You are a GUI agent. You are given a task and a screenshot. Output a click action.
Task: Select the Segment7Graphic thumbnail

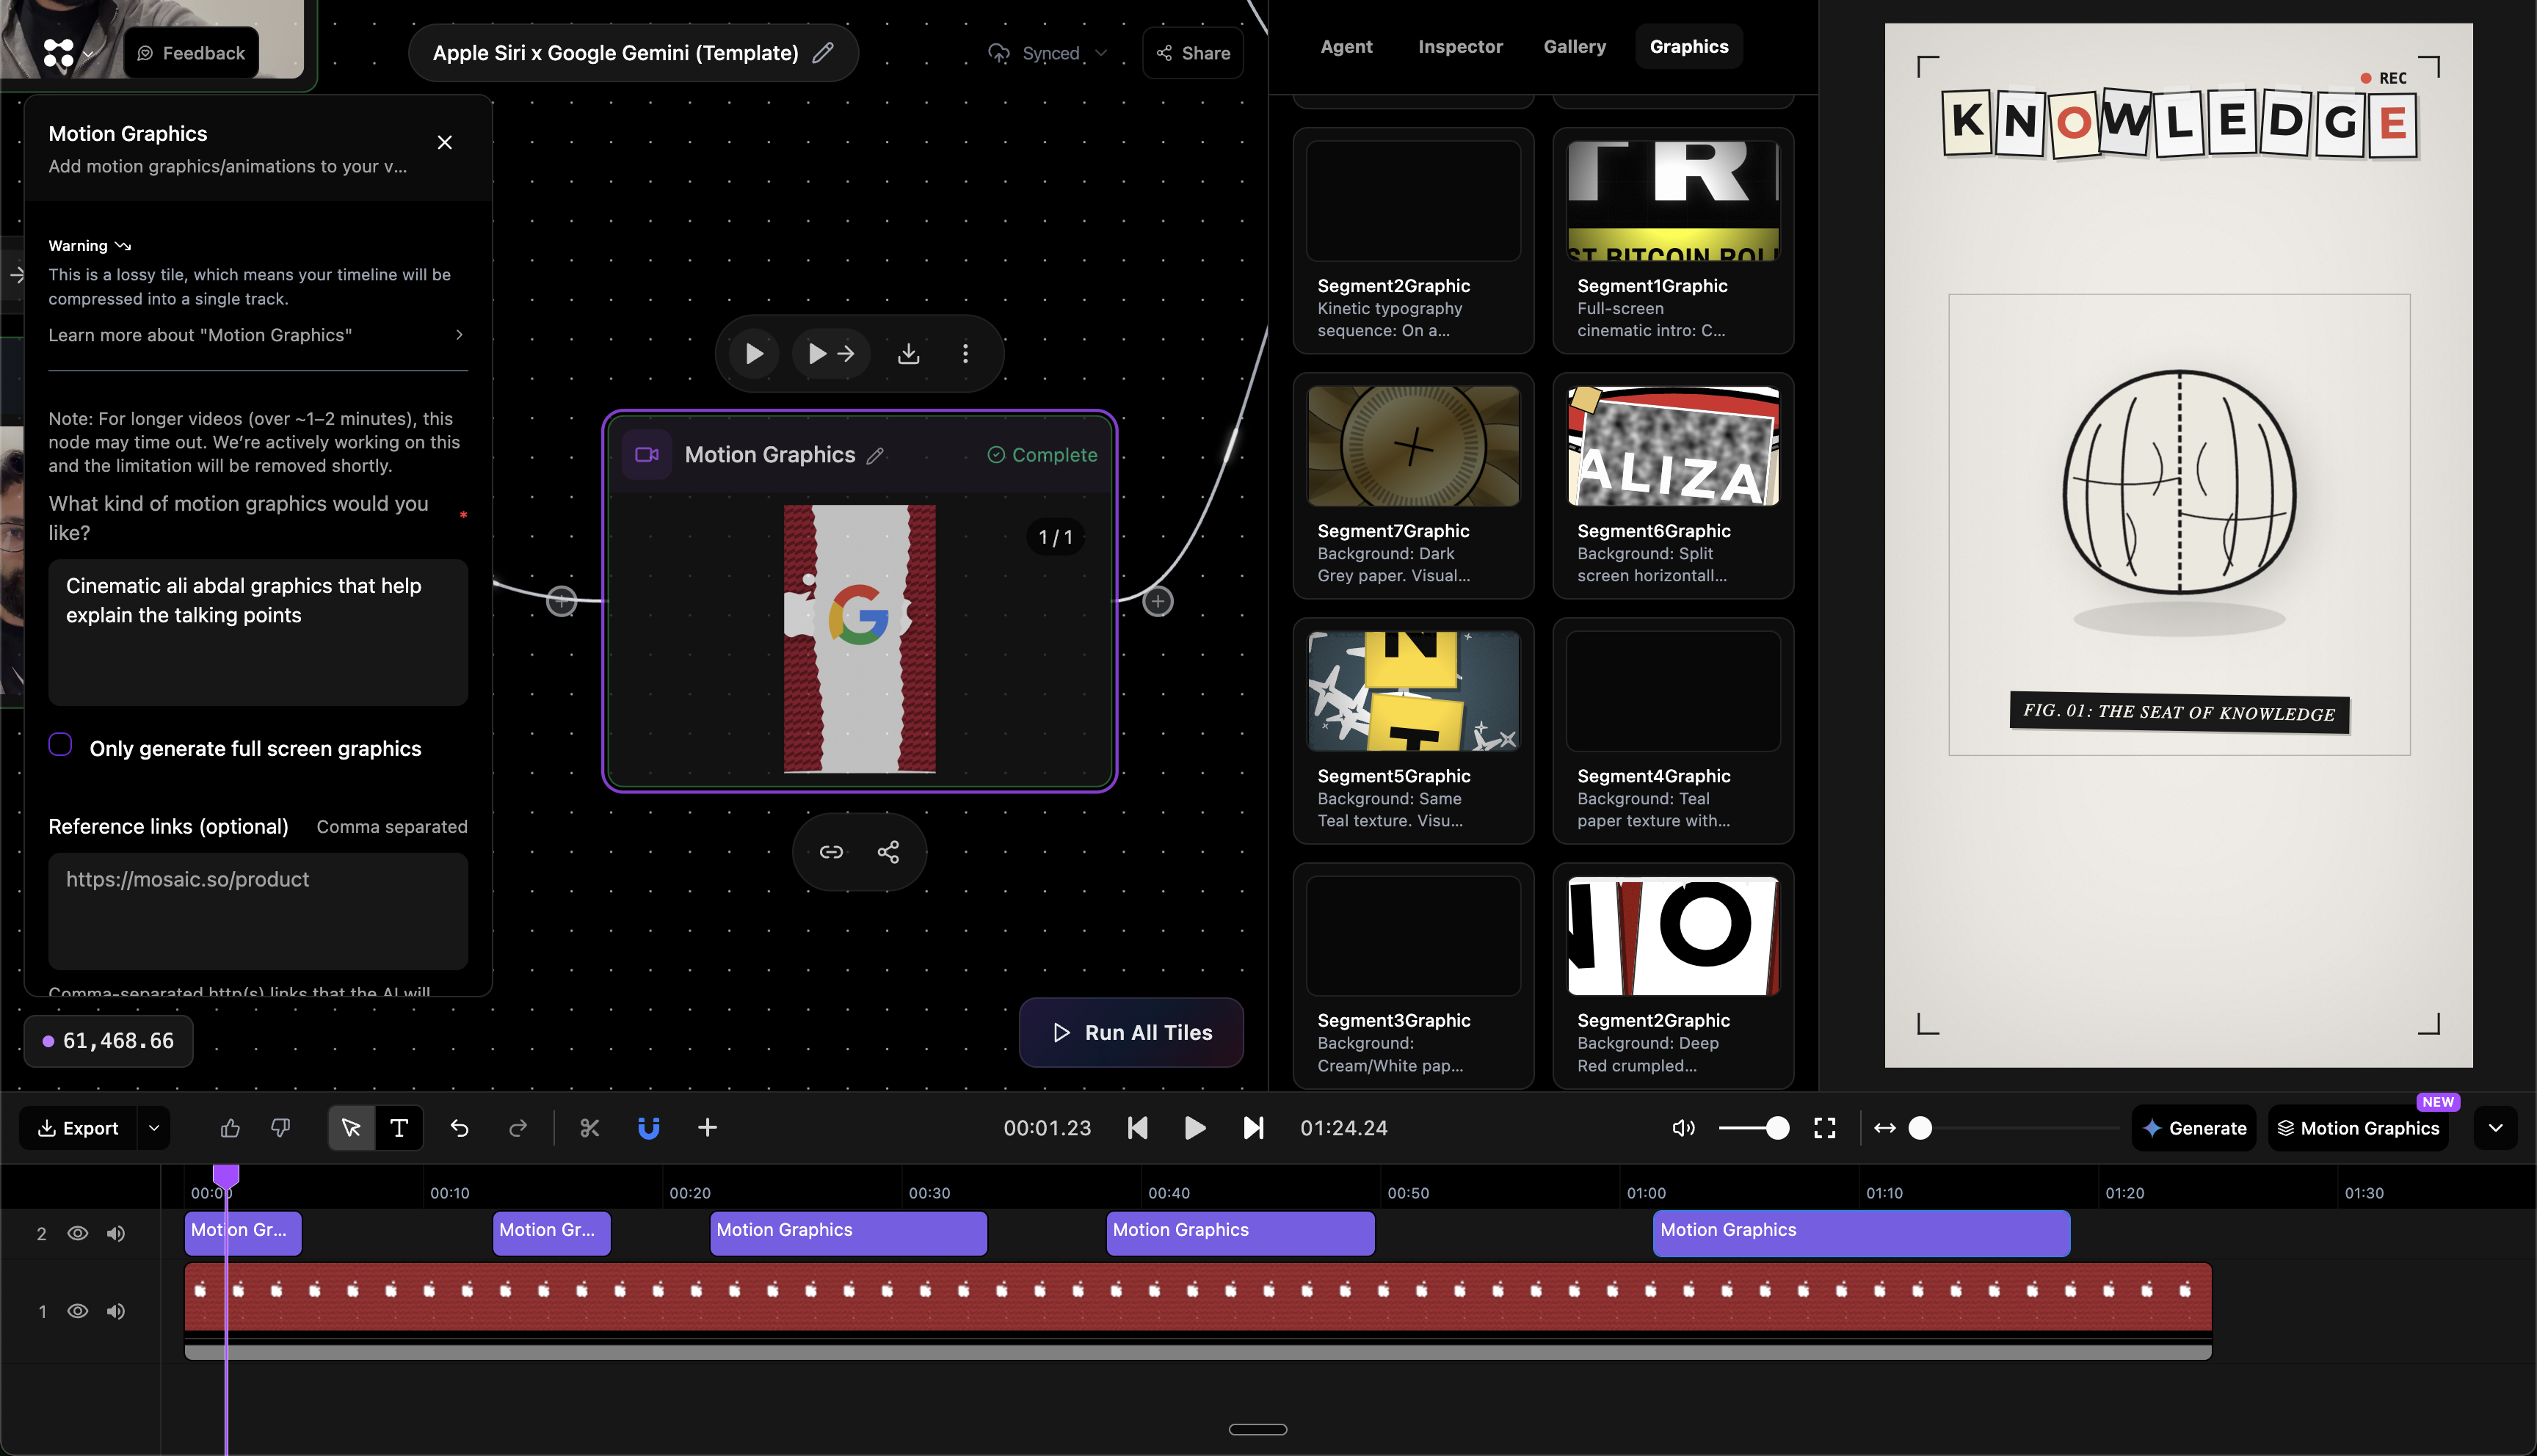coord(1413,445)
